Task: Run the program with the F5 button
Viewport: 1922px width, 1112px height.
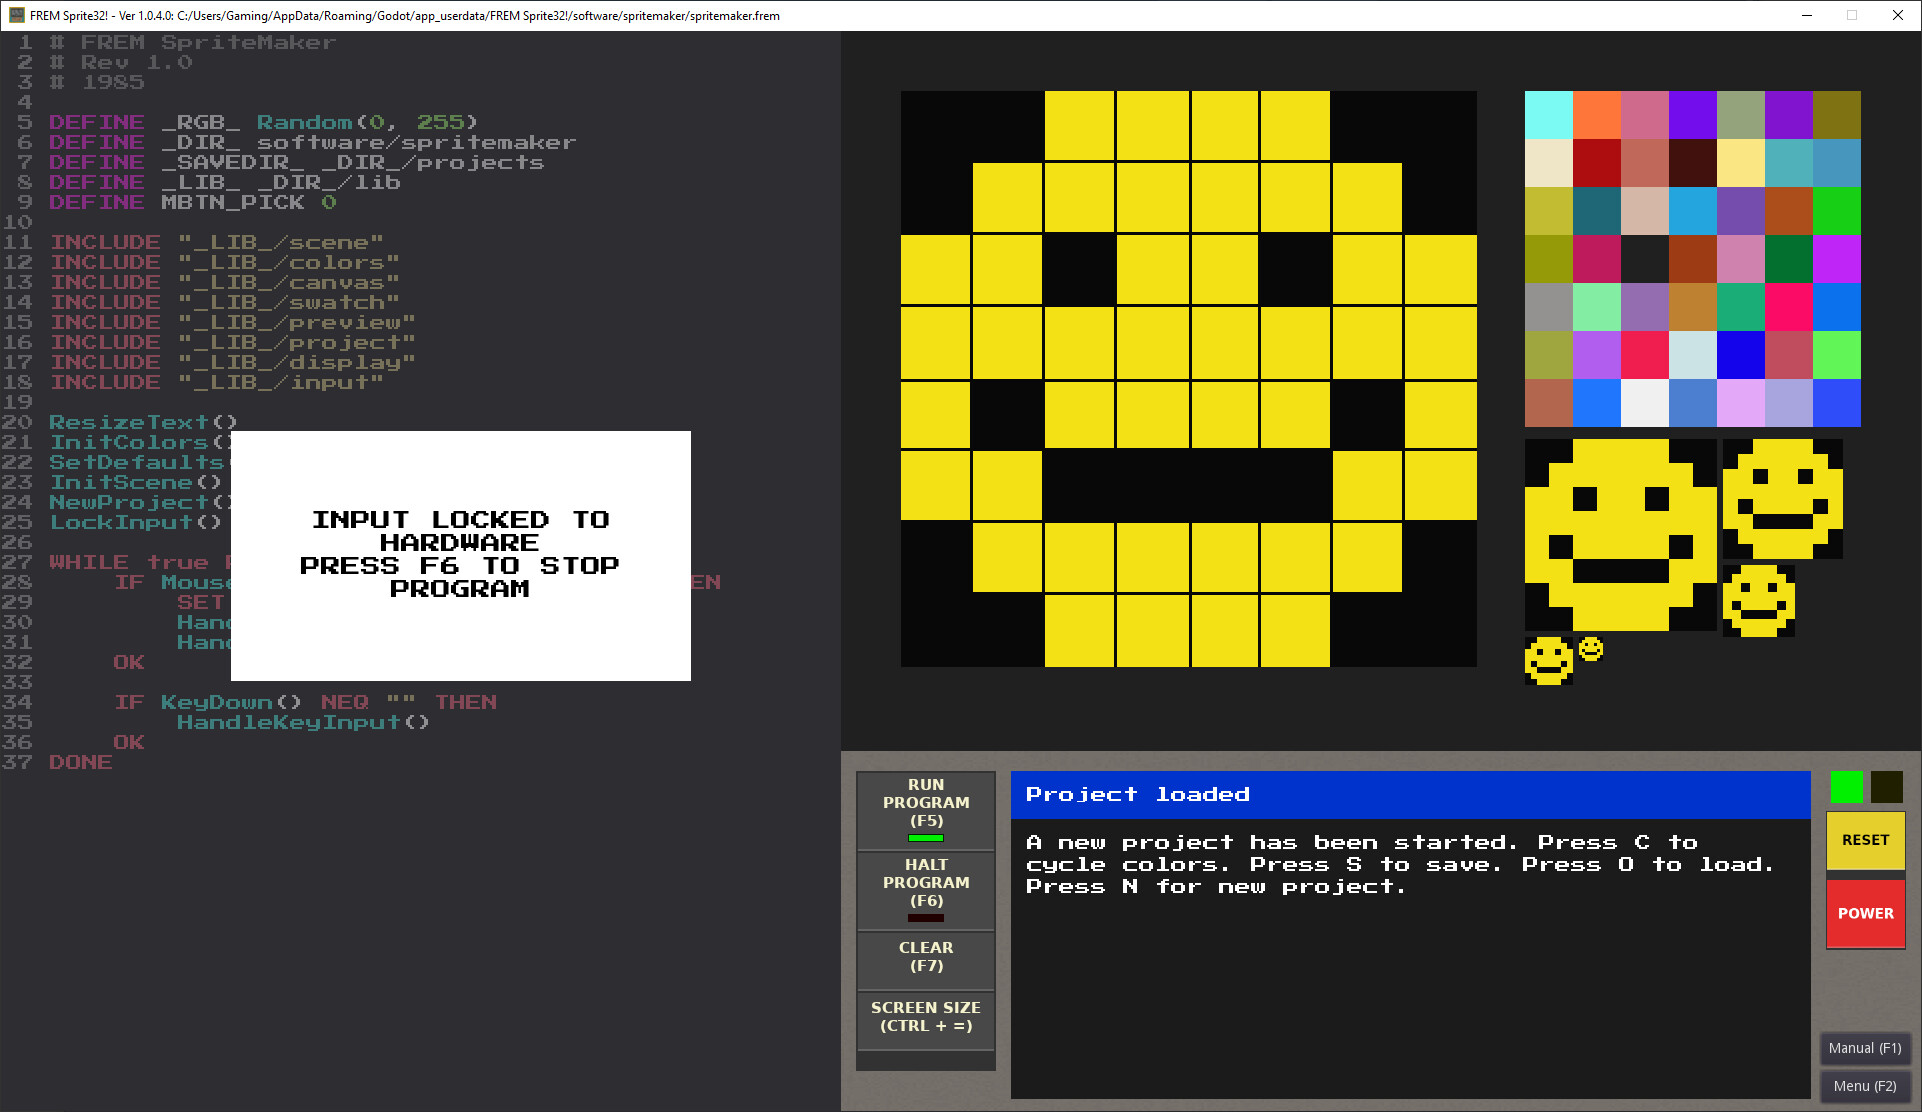Action: pyautogui.click(x=925, y=809)
